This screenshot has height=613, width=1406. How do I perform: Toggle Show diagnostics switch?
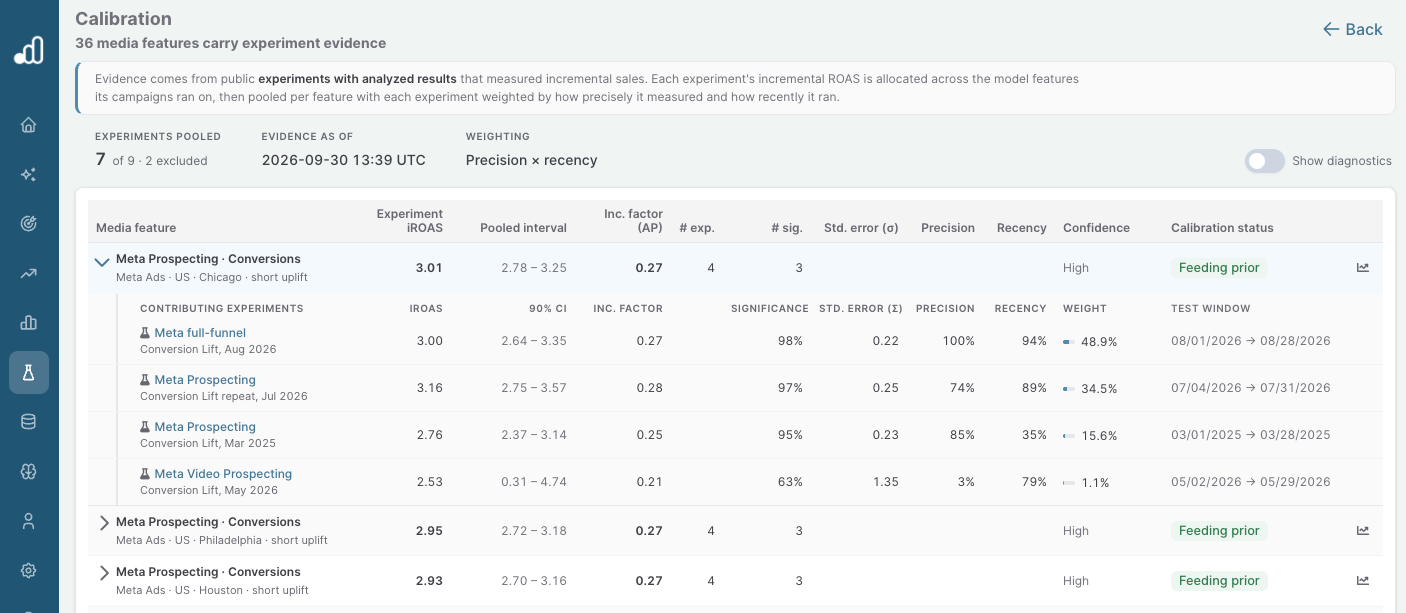point(1264,161)
